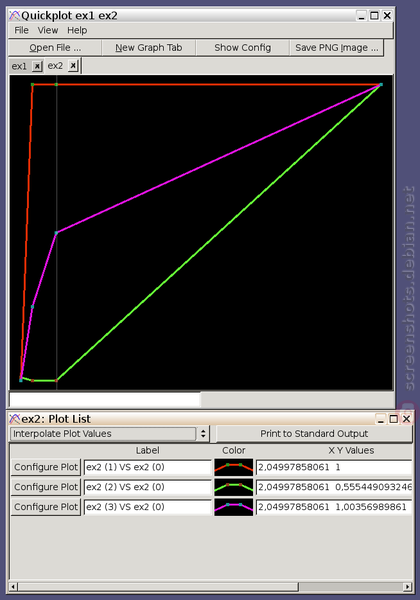Configure Plot for ex2 (1) row
The width and height of the screenshot is (420, 600).
click(x=46, y=467)
